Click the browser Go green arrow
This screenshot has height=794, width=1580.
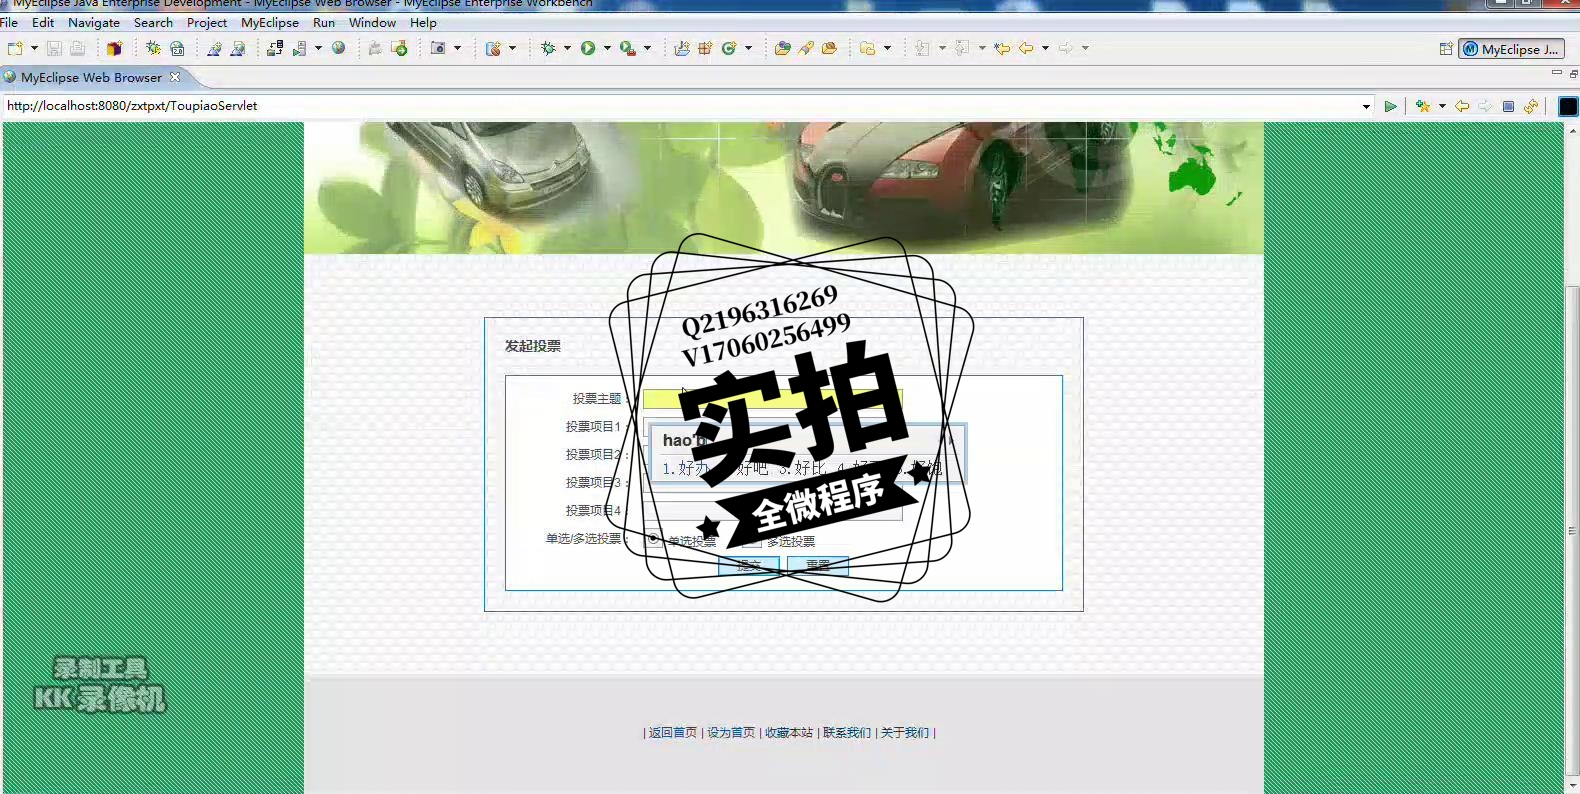tap(1391, 106)
